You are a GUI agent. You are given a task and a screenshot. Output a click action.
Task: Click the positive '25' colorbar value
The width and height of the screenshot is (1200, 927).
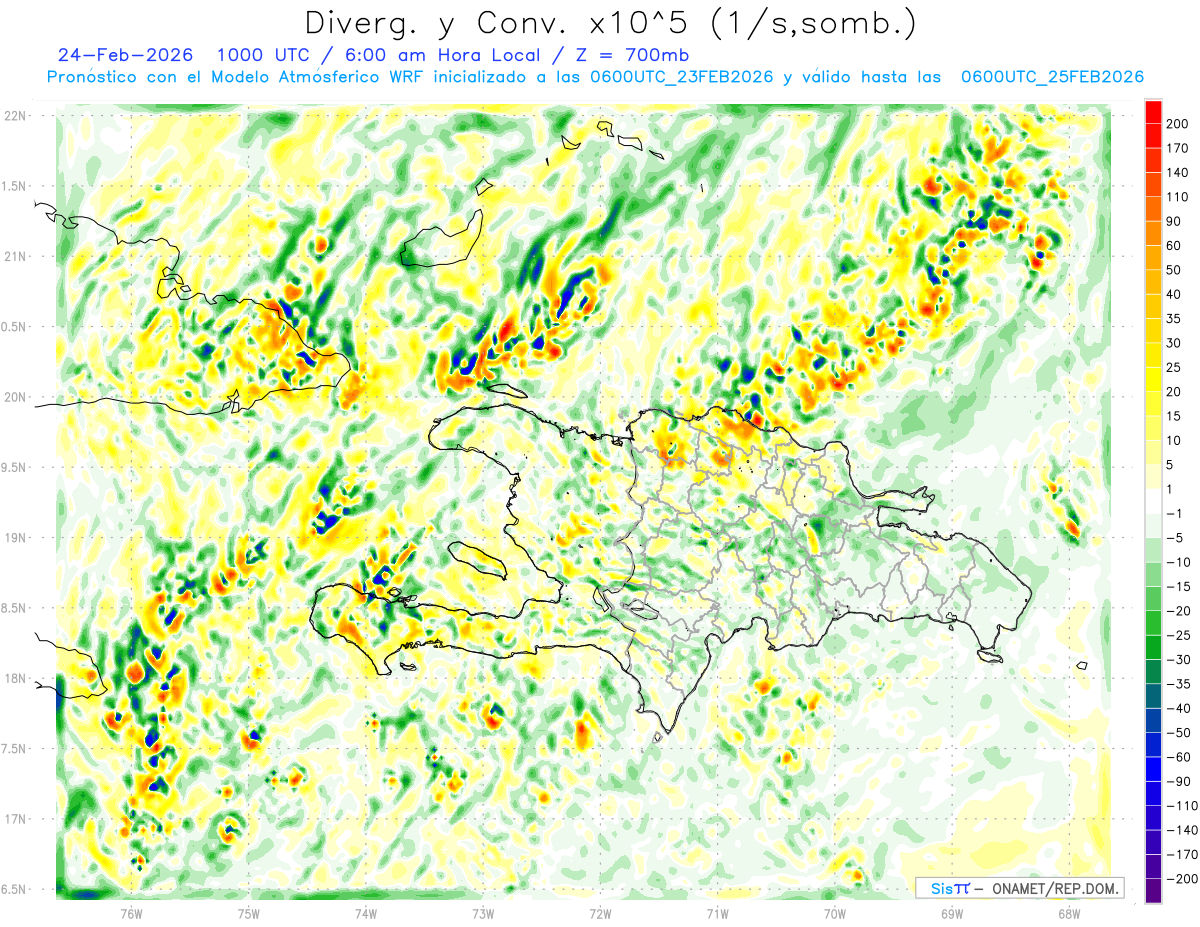1176,367
